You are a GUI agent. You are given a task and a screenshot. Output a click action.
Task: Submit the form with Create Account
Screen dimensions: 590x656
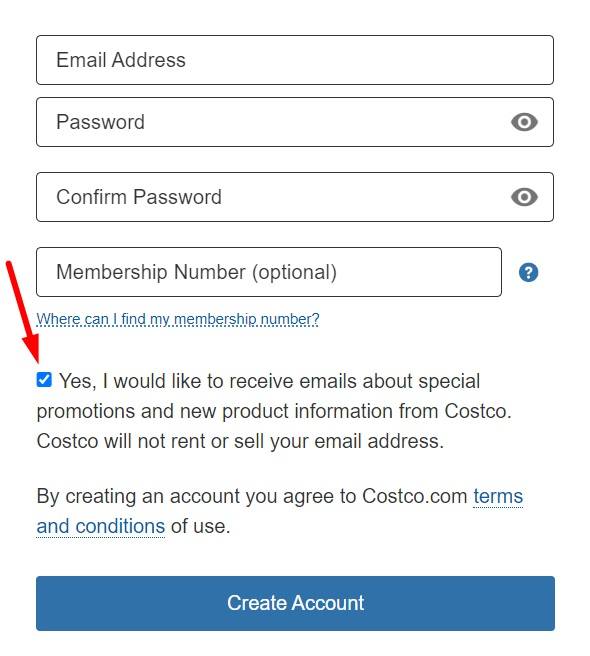(295, 603)
